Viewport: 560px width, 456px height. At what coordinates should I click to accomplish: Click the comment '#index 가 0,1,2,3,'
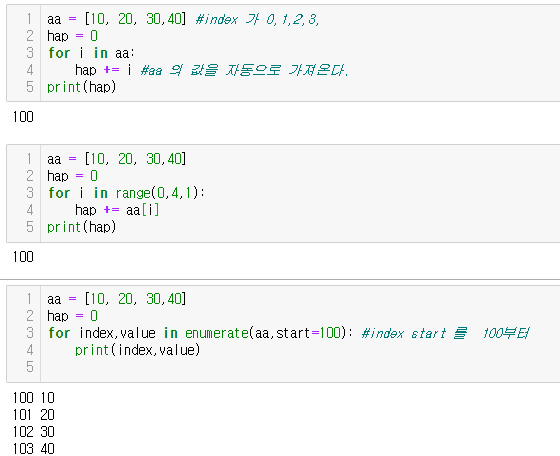point(257,19)
